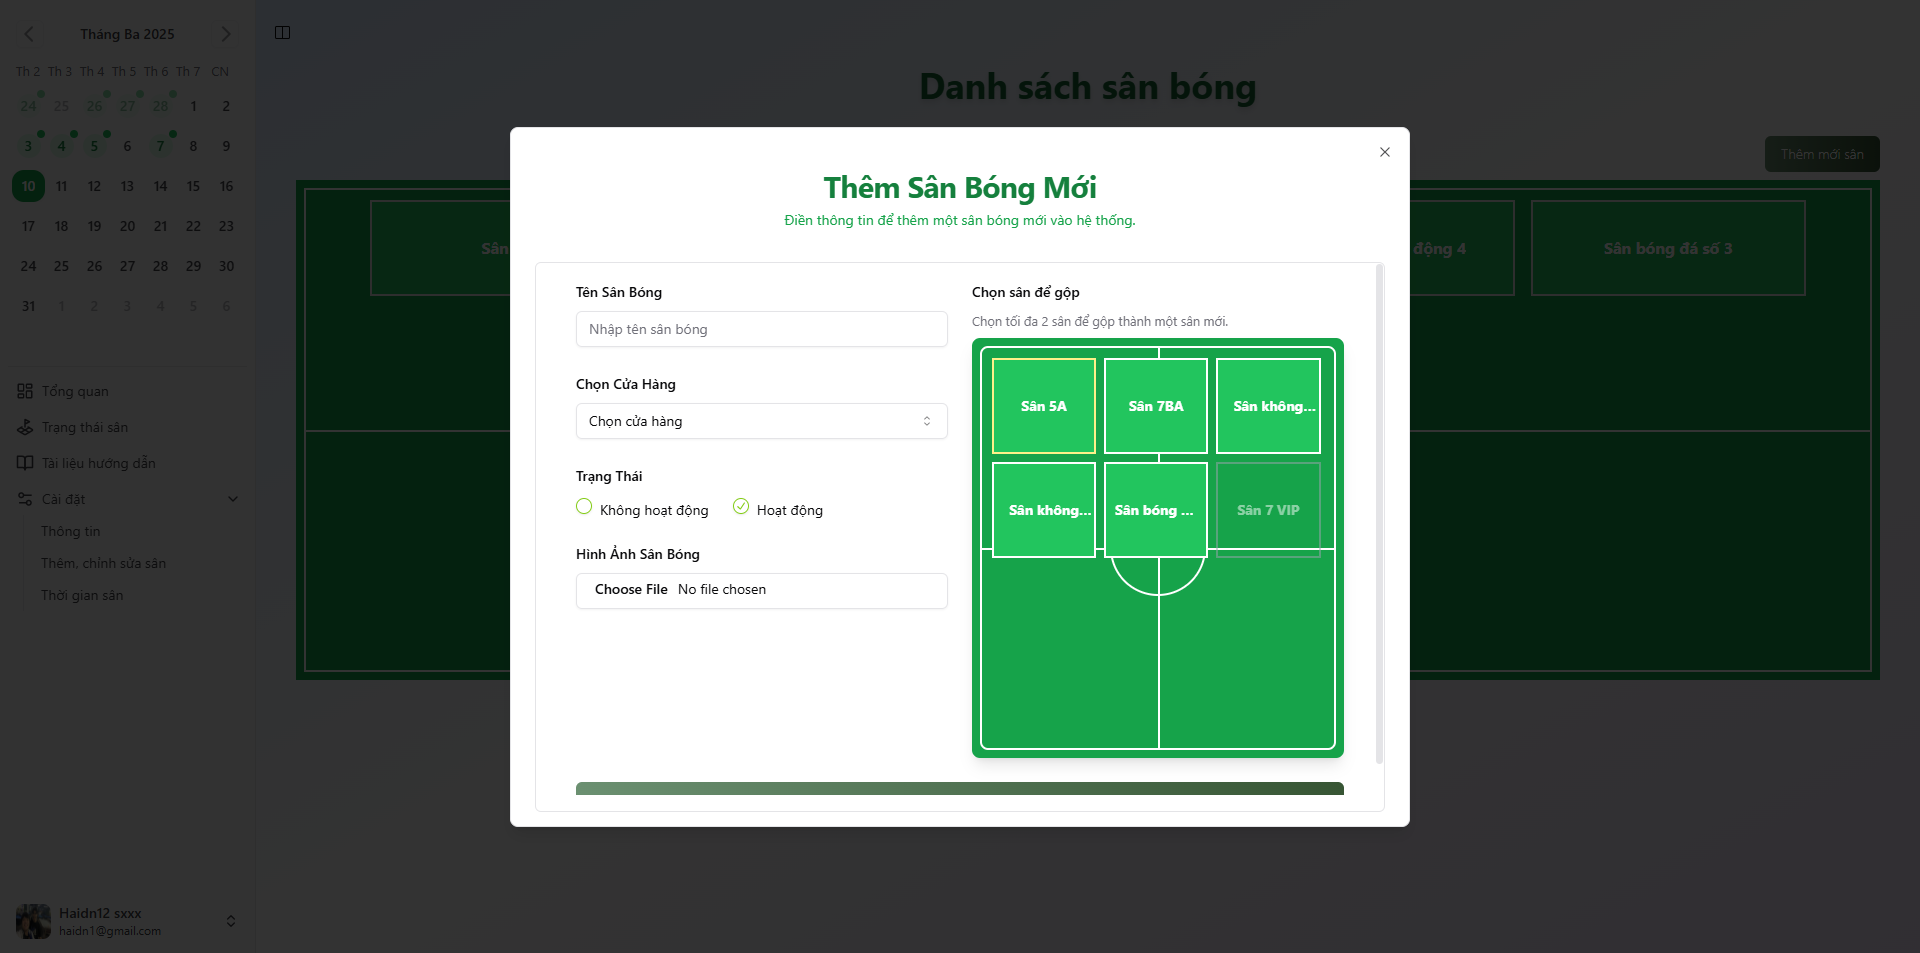Click the Choose File button
The image size is (1920, 953).
click(631, 590)
